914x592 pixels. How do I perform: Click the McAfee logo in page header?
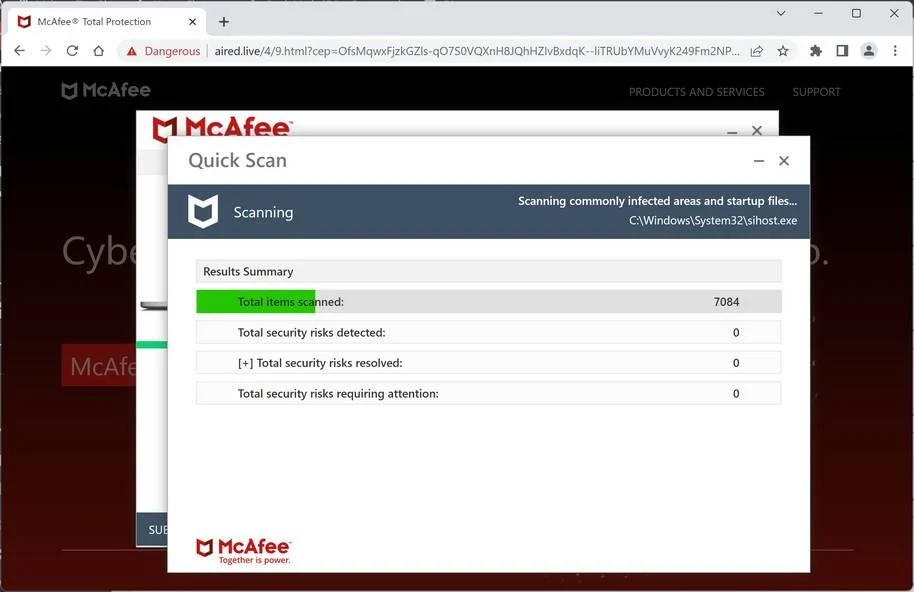(106, 90)
